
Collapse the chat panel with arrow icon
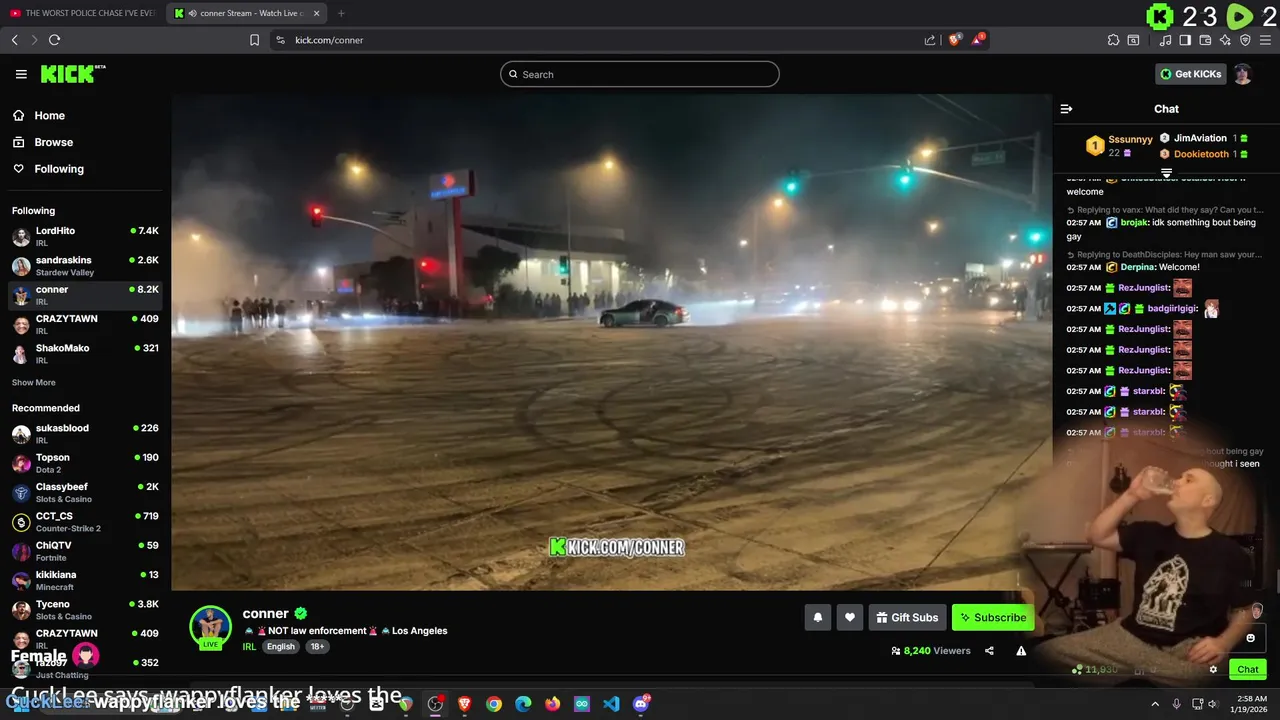click(1066, 109)
